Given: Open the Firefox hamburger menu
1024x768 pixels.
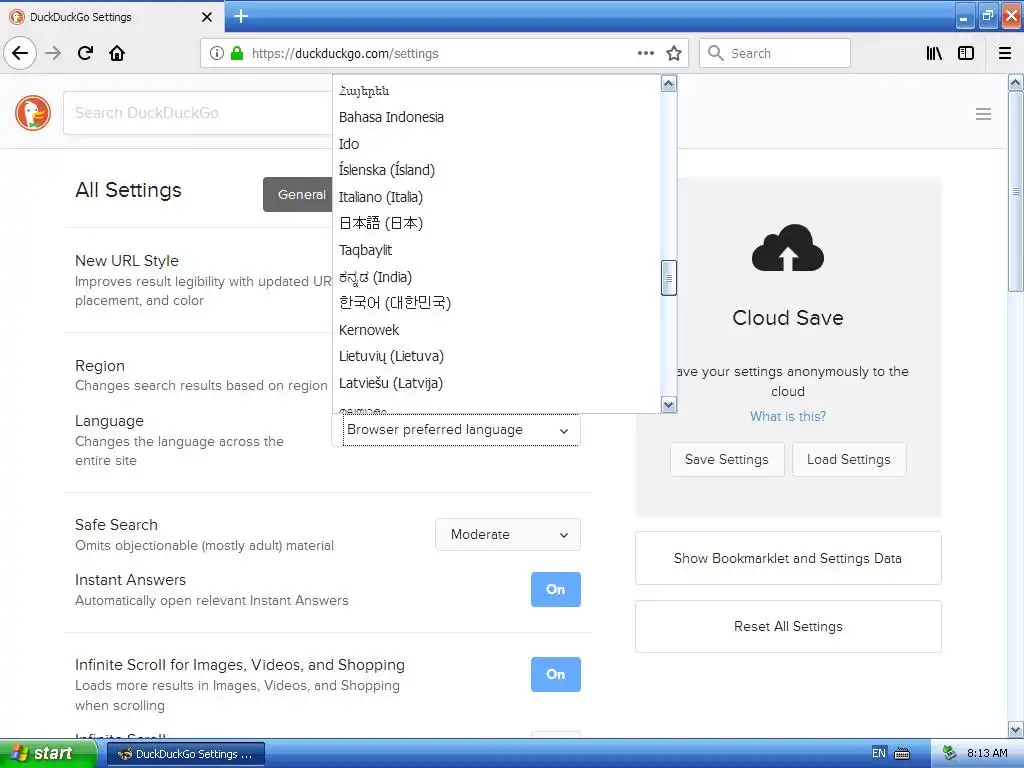Looking at the screenshot, I should pyautogui.click(x=1005, y=53).
